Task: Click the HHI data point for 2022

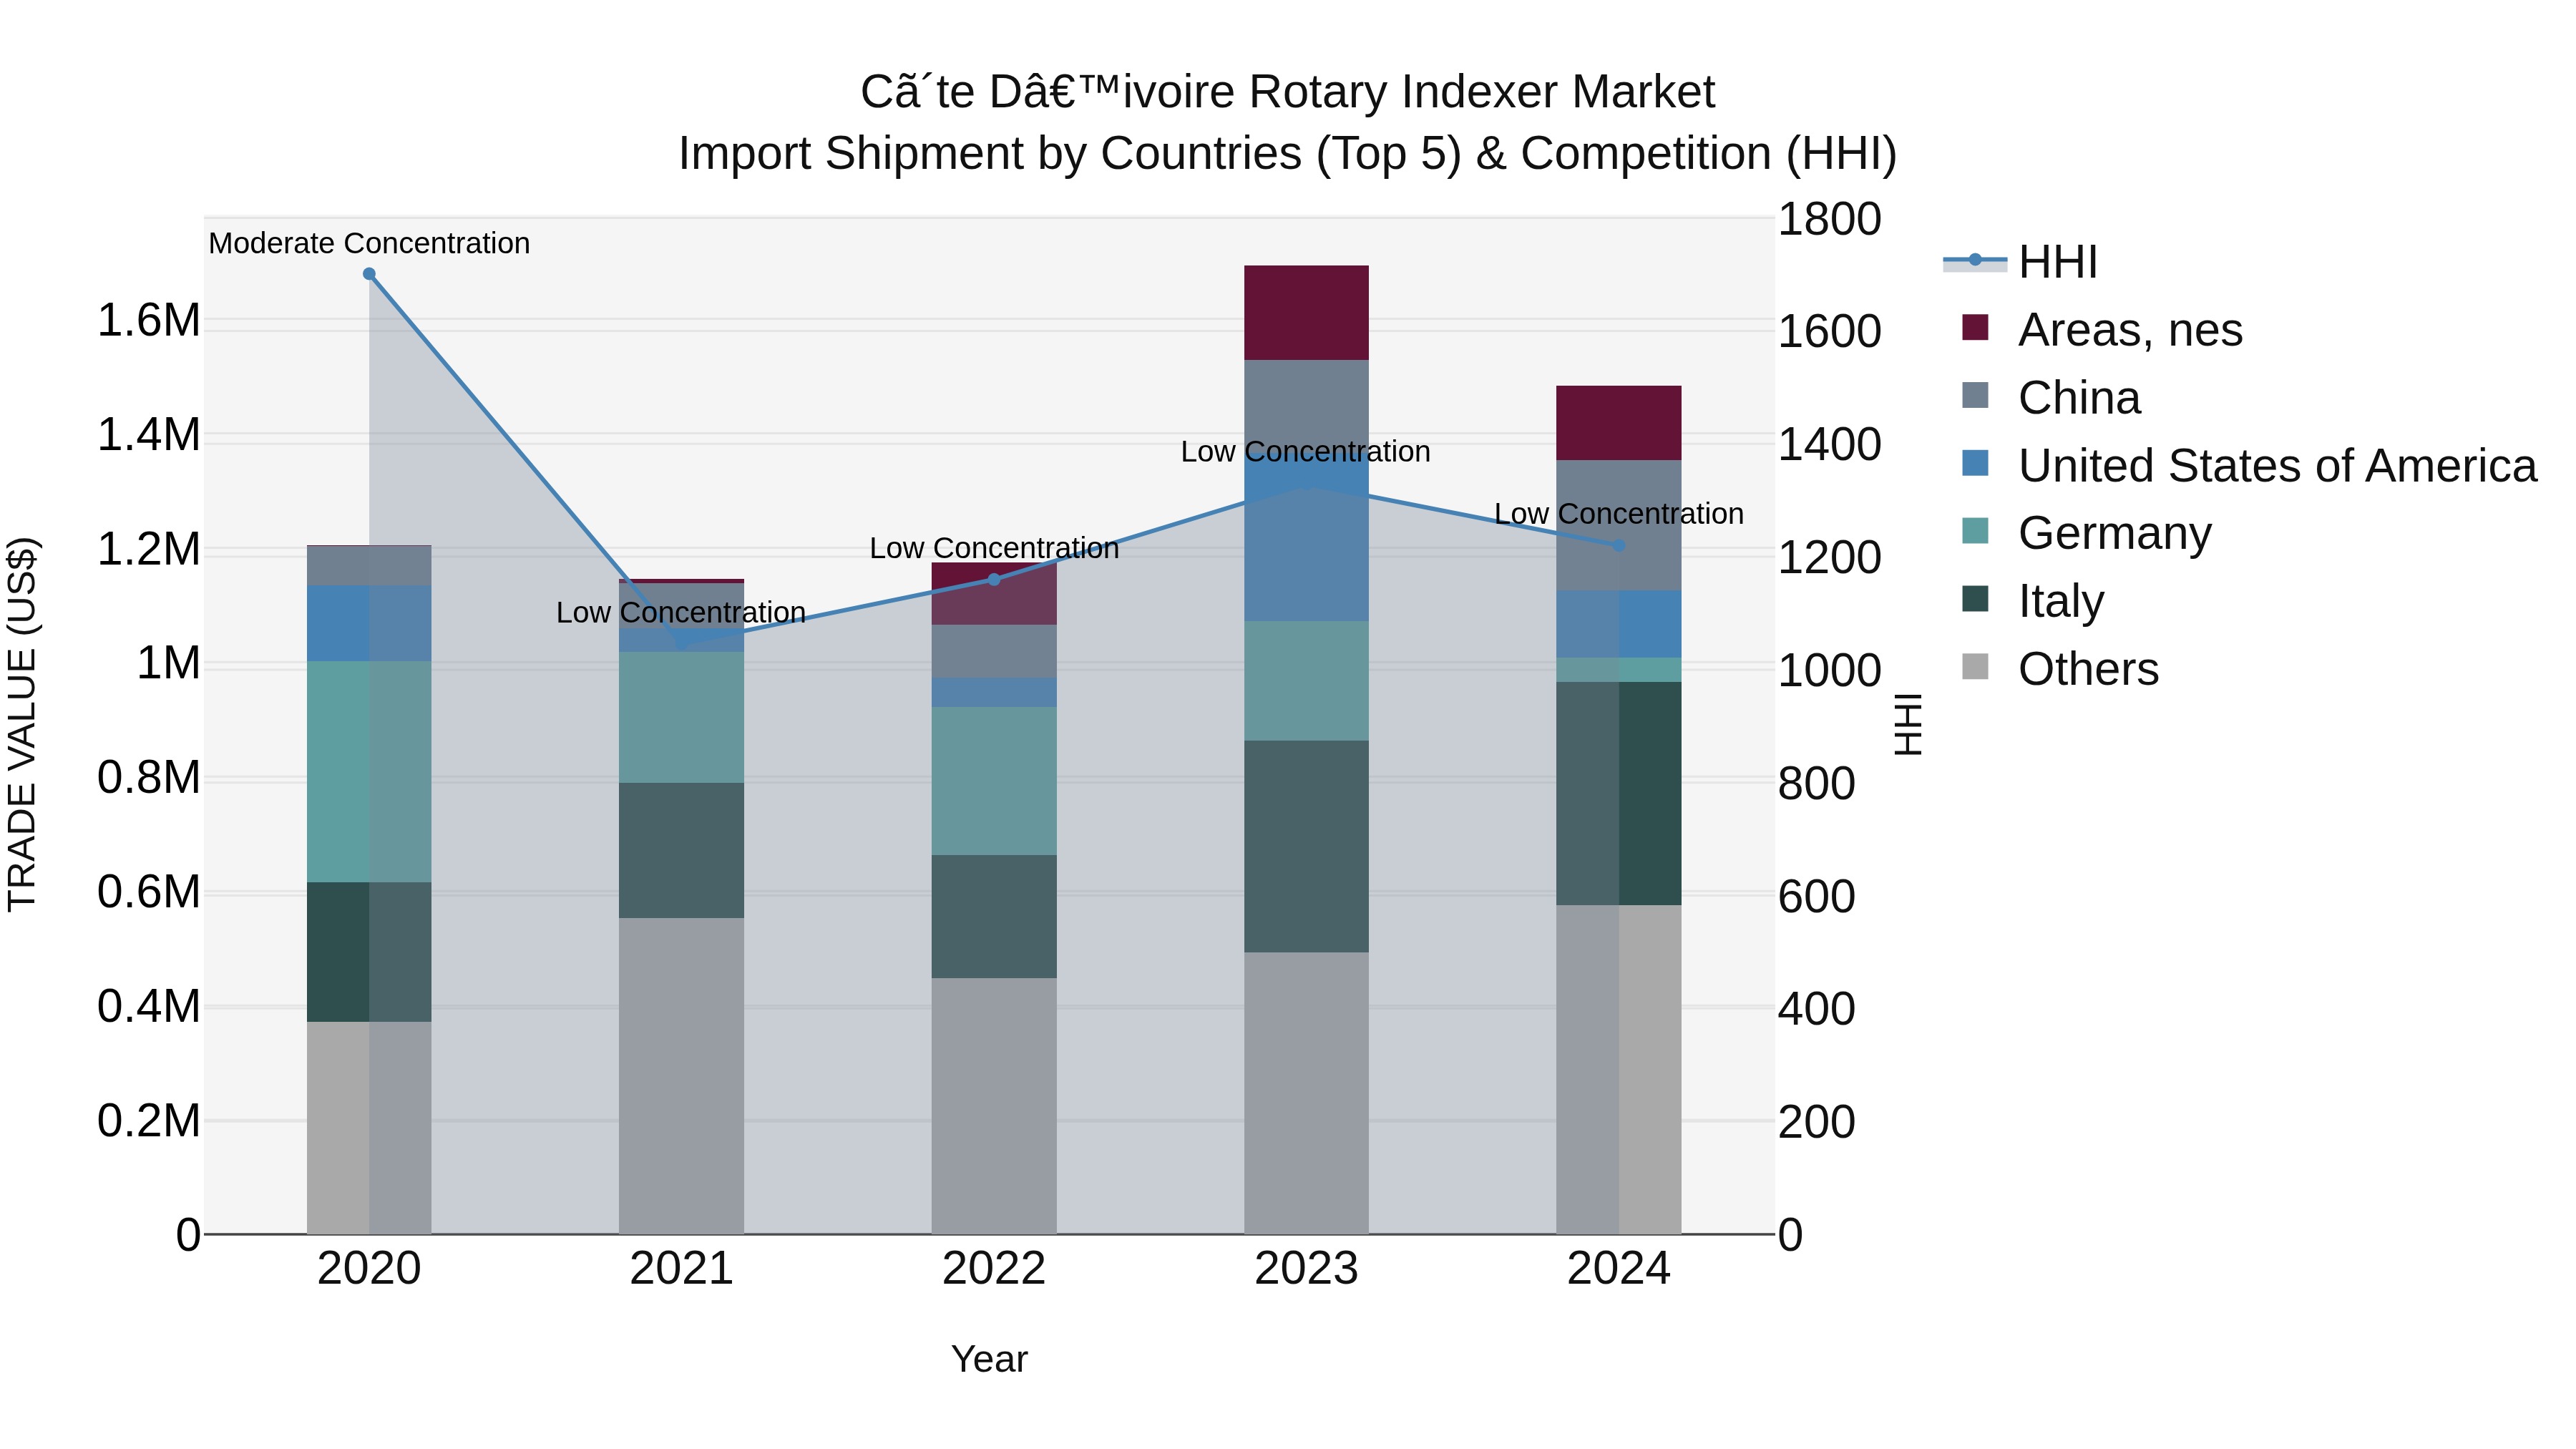Action: [x=994, y=580]
